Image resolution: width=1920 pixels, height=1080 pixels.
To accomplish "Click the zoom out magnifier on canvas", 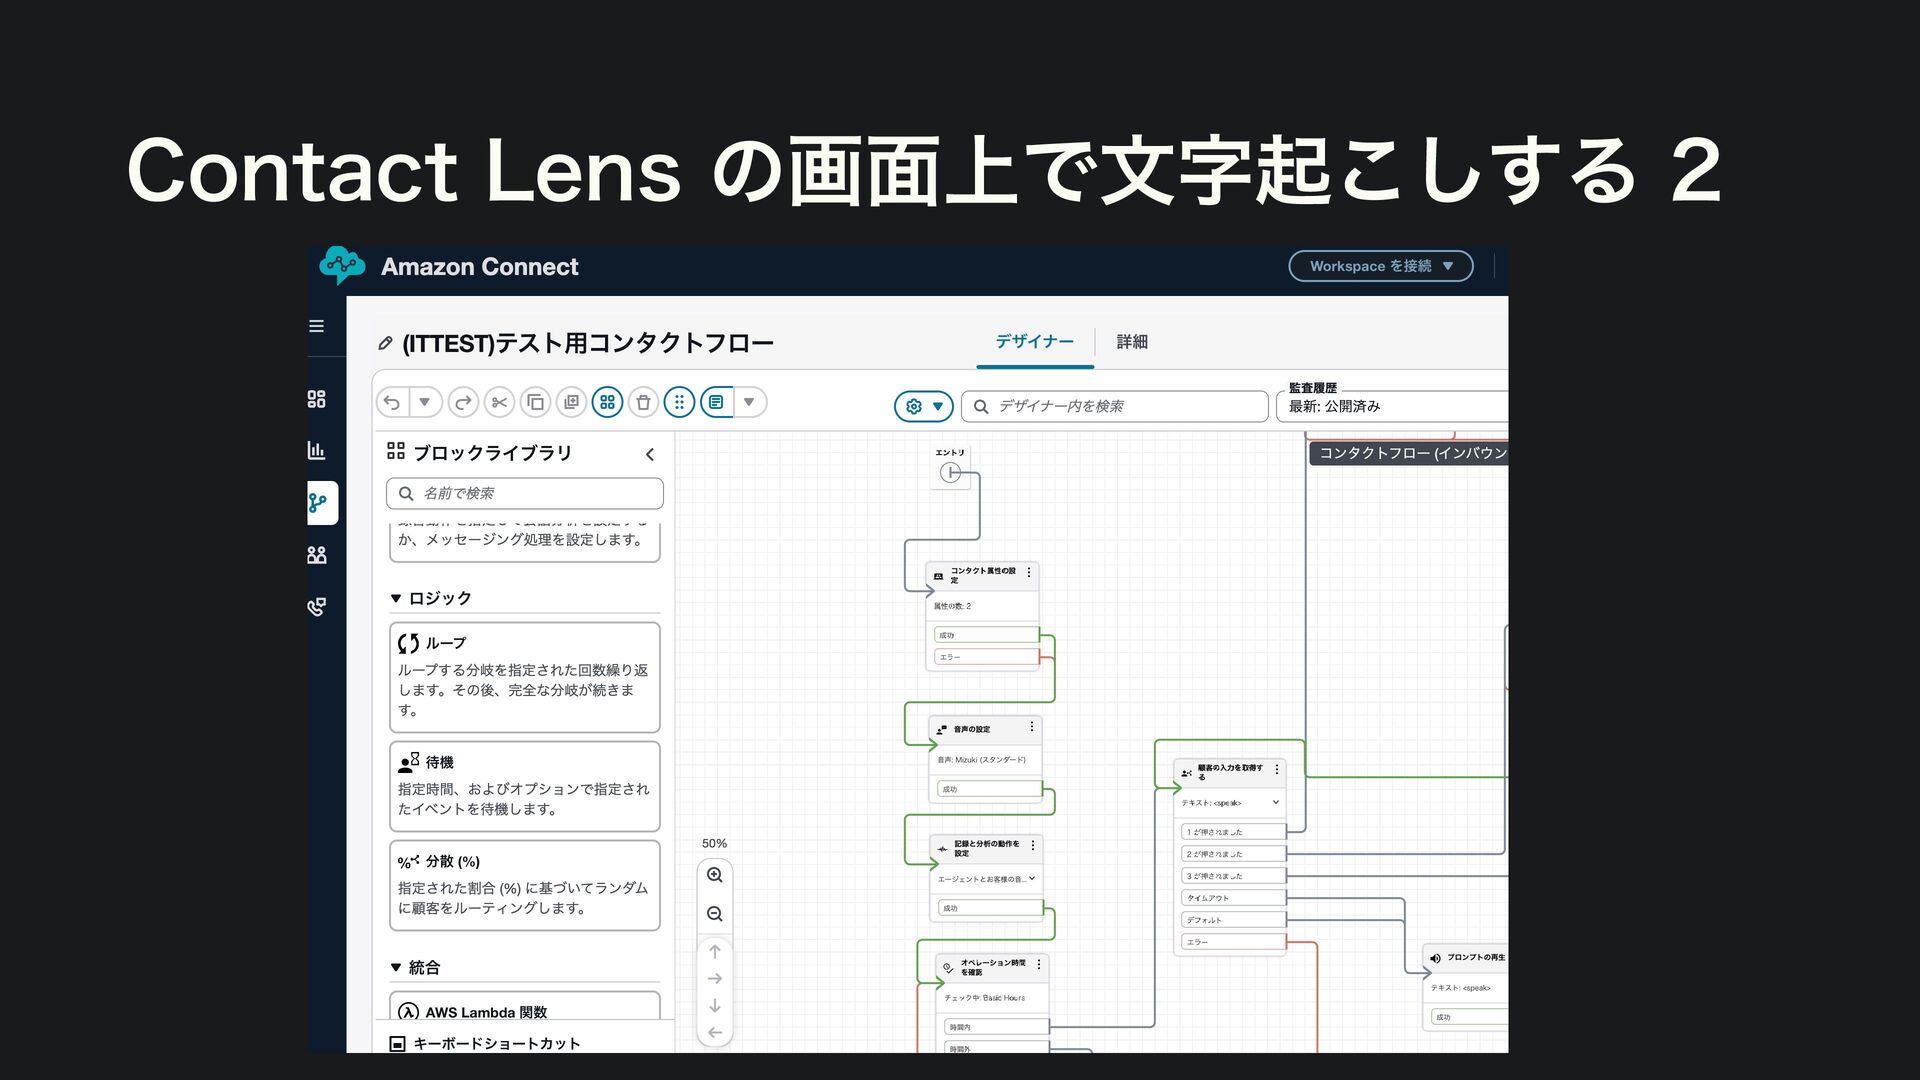I will (x=714, y=914).
